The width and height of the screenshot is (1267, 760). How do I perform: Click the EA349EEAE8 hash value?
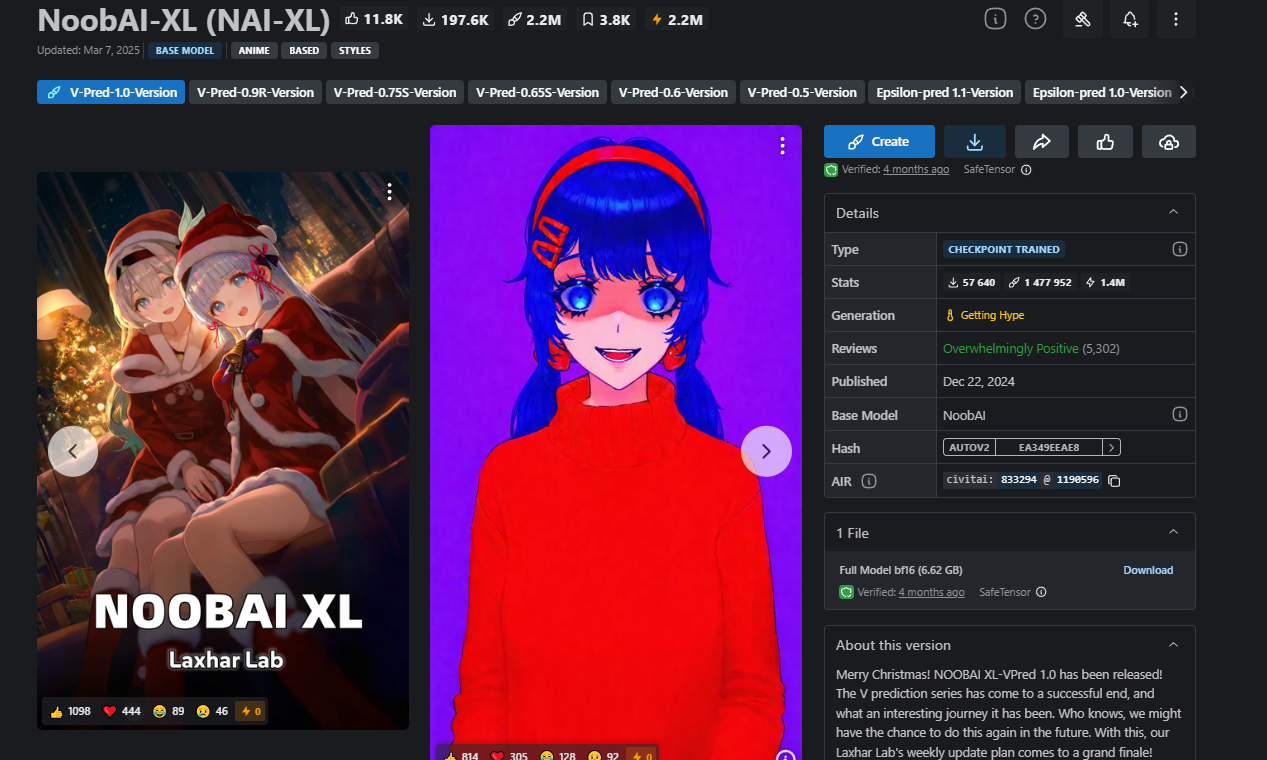point(1049,447)
